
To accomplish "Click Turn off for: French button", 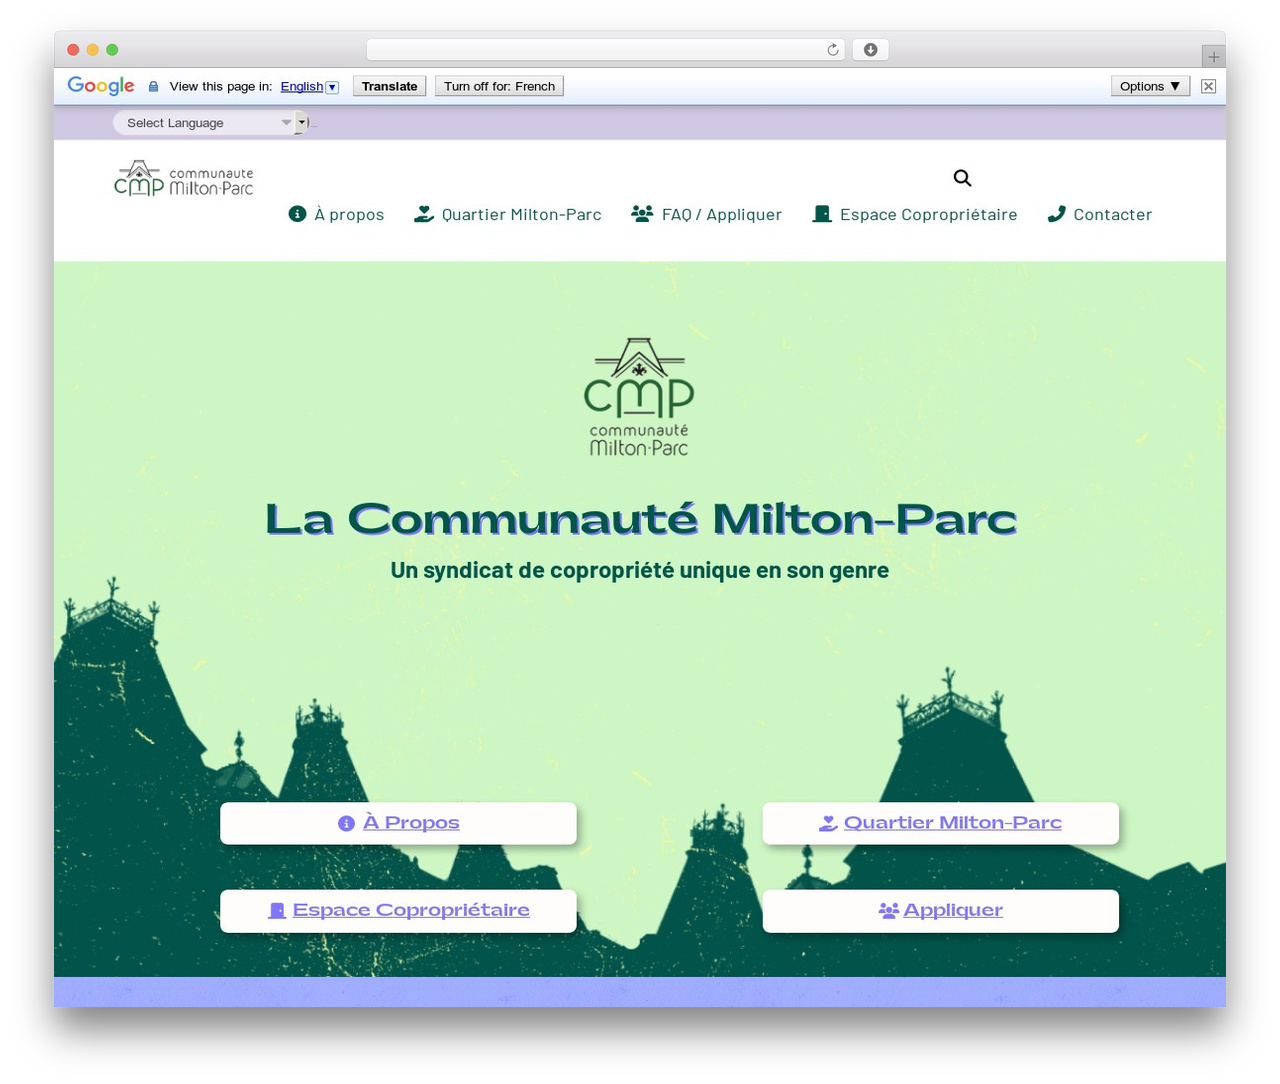I will point(499,86).
